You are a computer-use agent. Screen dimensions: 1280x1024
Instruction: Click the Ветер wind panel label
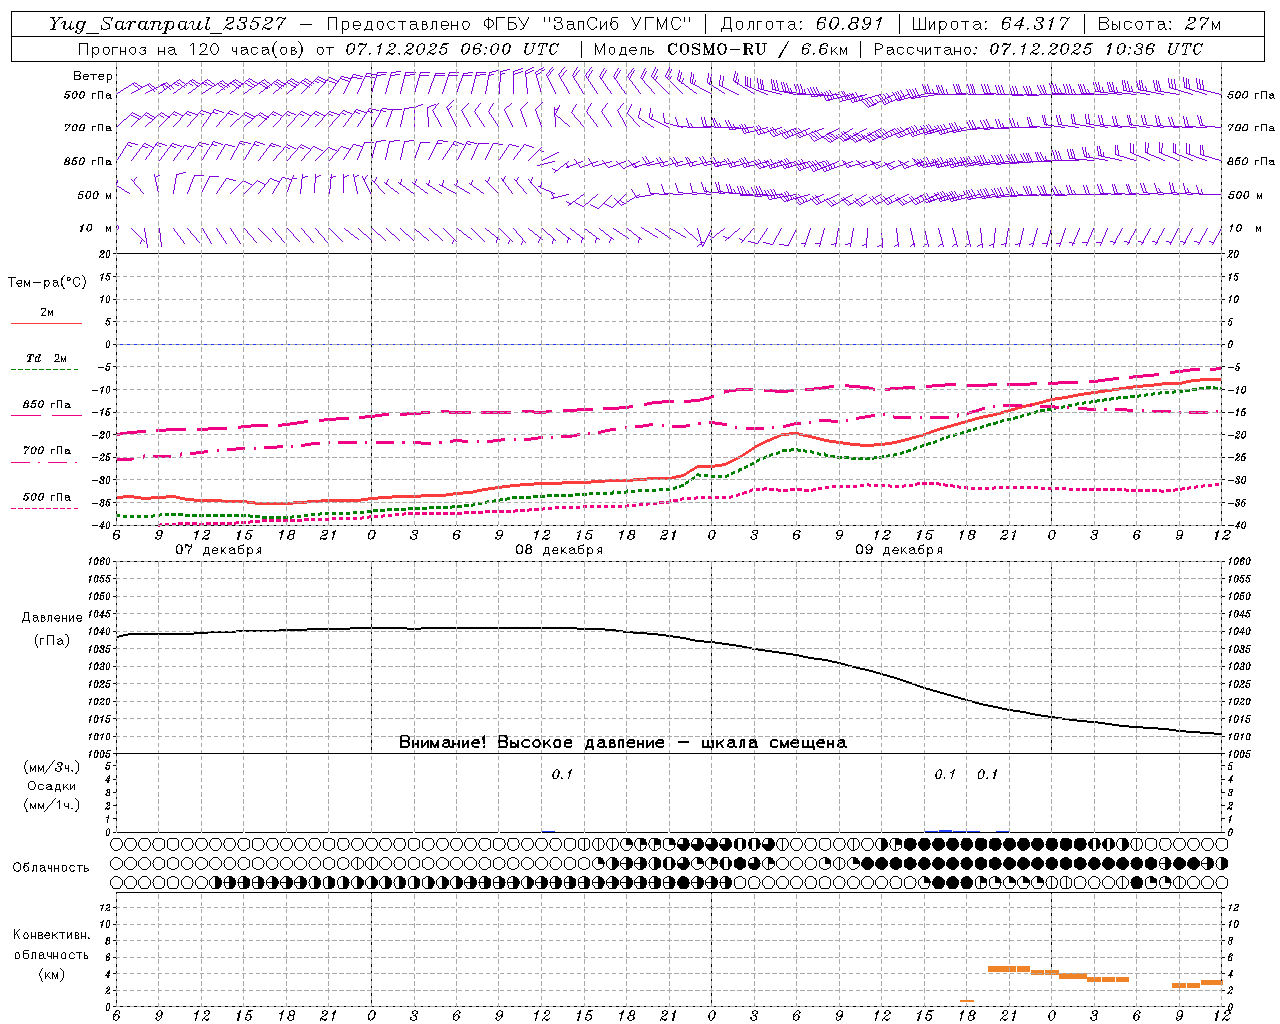point(92,76)
